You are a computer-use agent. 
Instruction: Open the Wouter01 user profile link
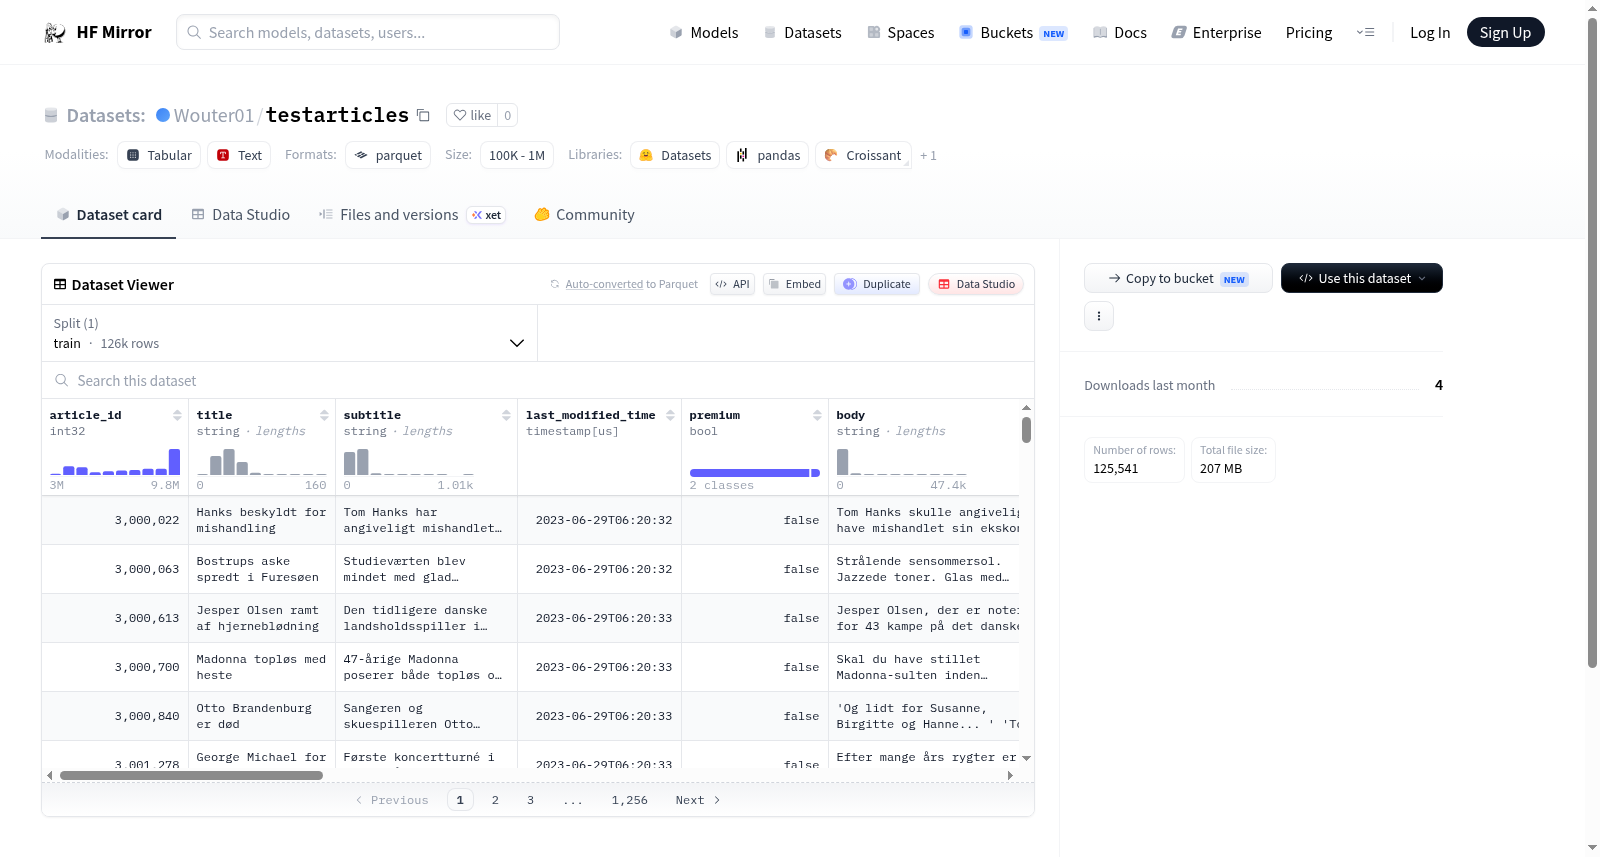coord(214,115)
